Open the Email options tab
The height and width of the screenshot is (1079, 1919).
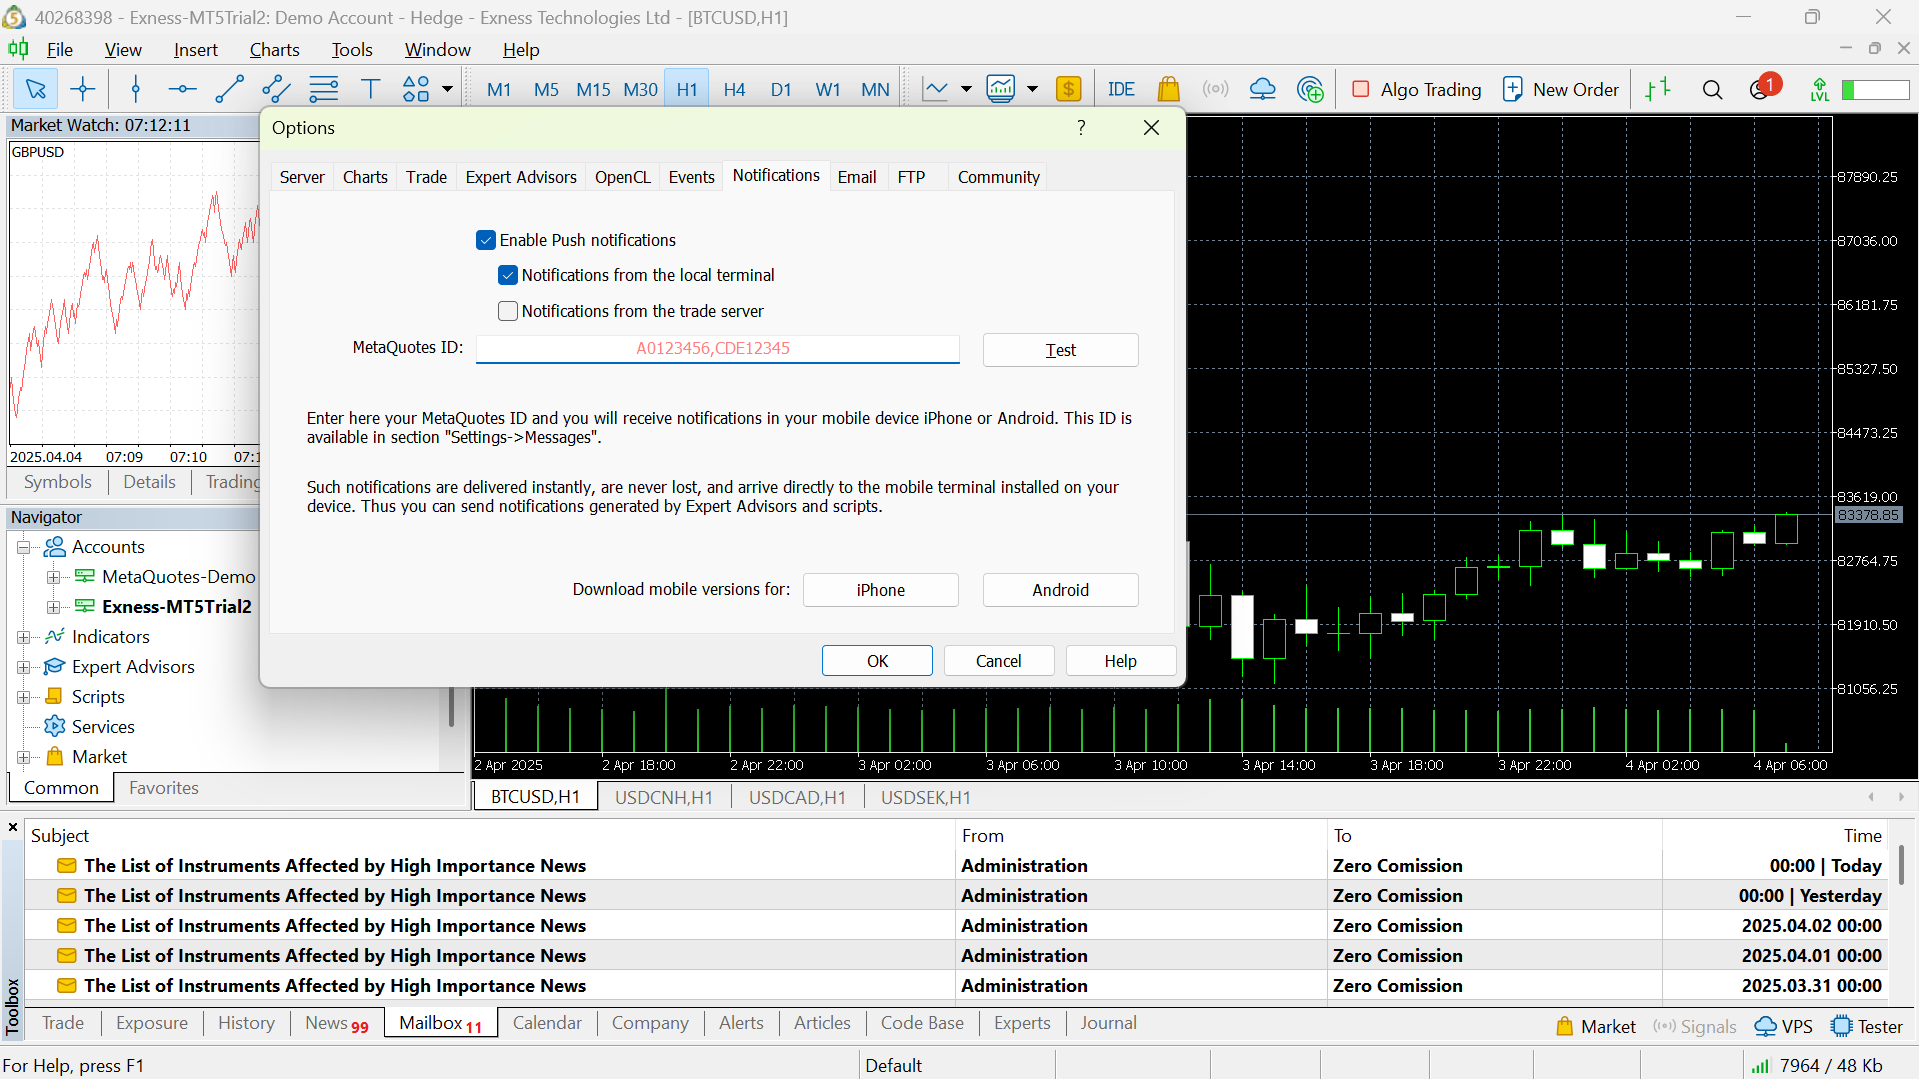[x=857, y=177]
